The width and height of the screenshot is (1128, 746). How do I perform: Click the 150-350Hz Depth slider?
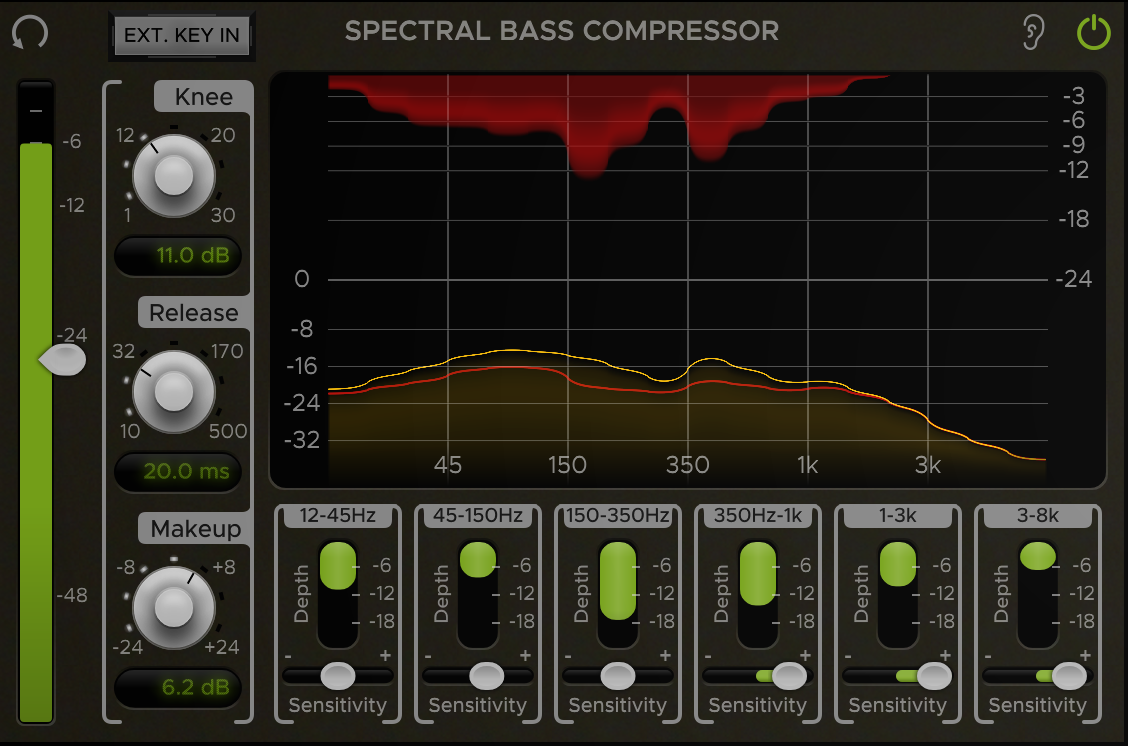click(x=617, y=593)
